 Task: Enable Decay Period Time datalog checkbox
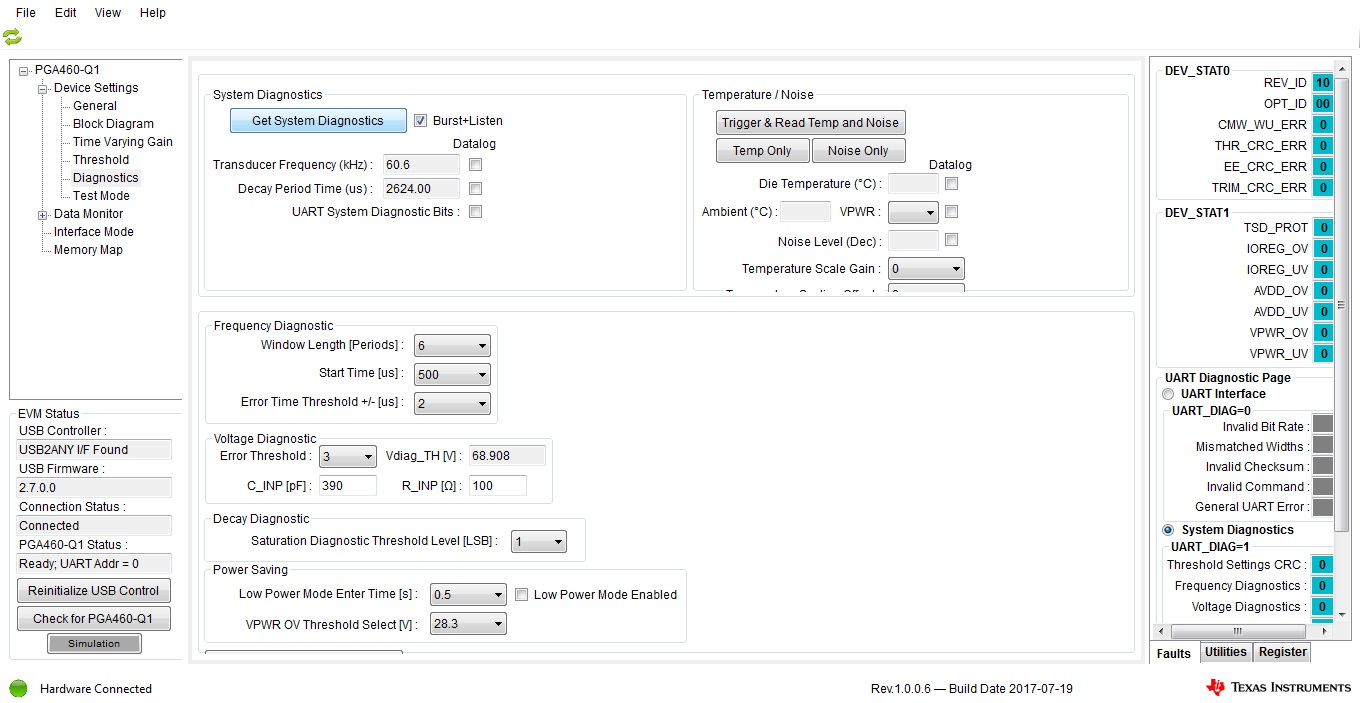coord(476,188)
